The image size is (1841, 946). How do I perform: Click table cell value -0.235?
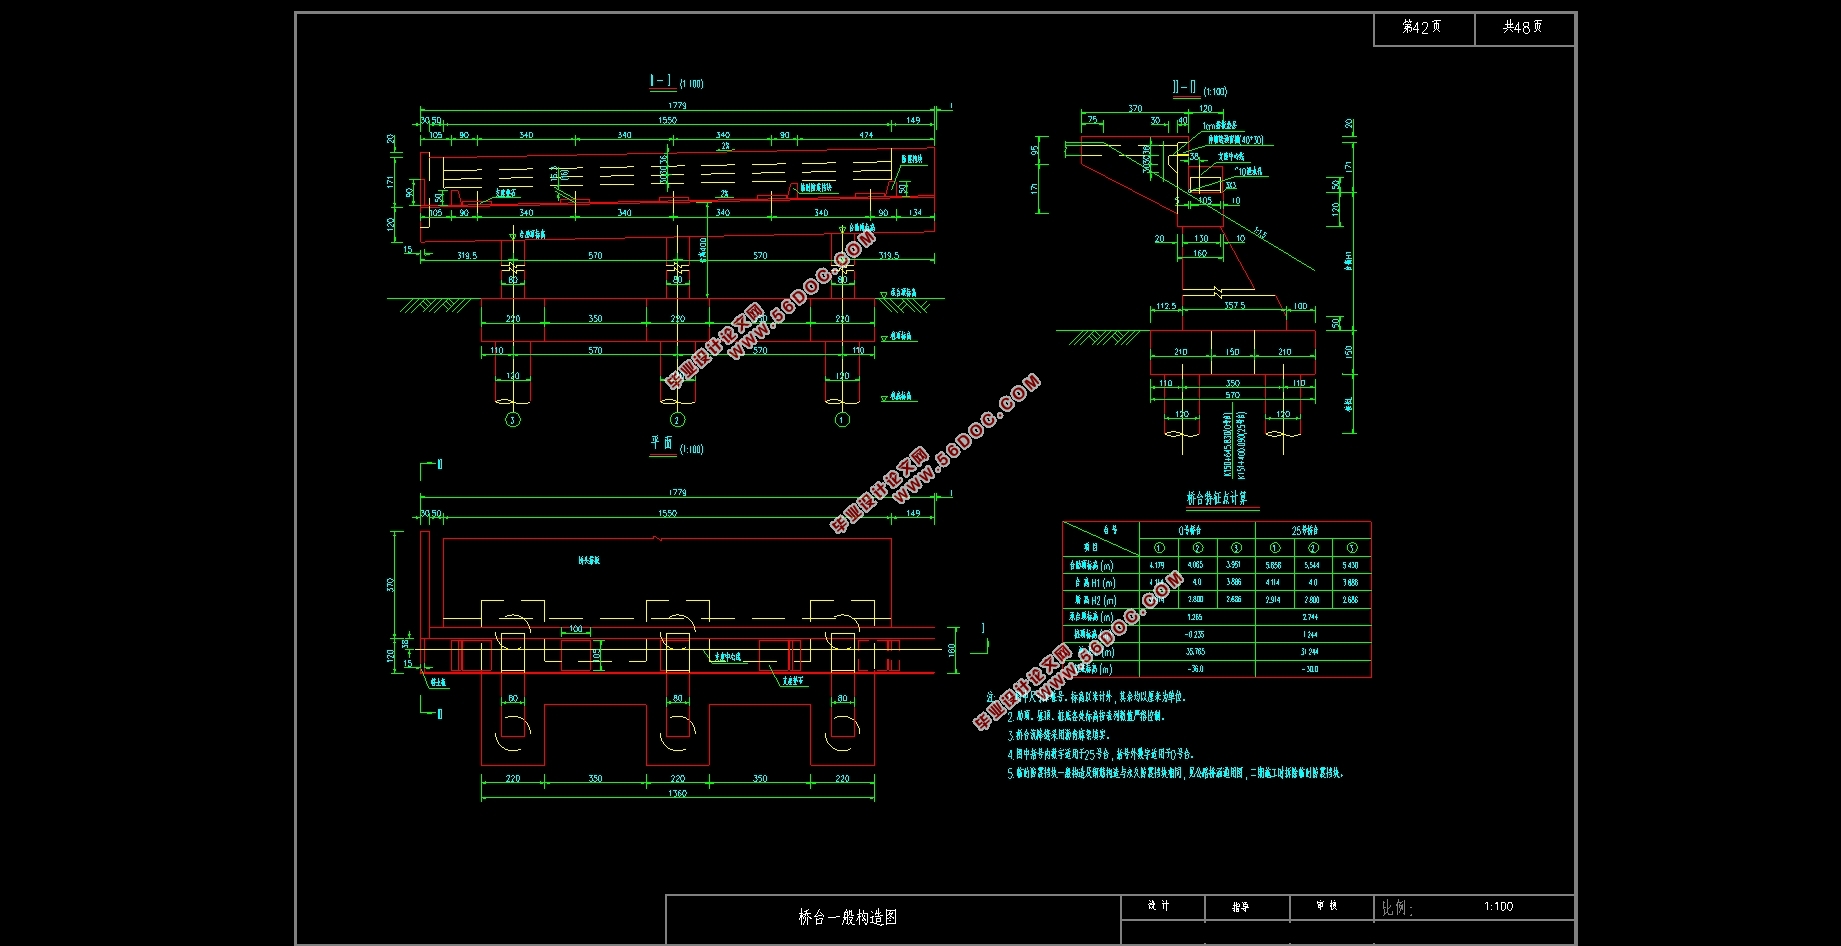(1195, 634)
